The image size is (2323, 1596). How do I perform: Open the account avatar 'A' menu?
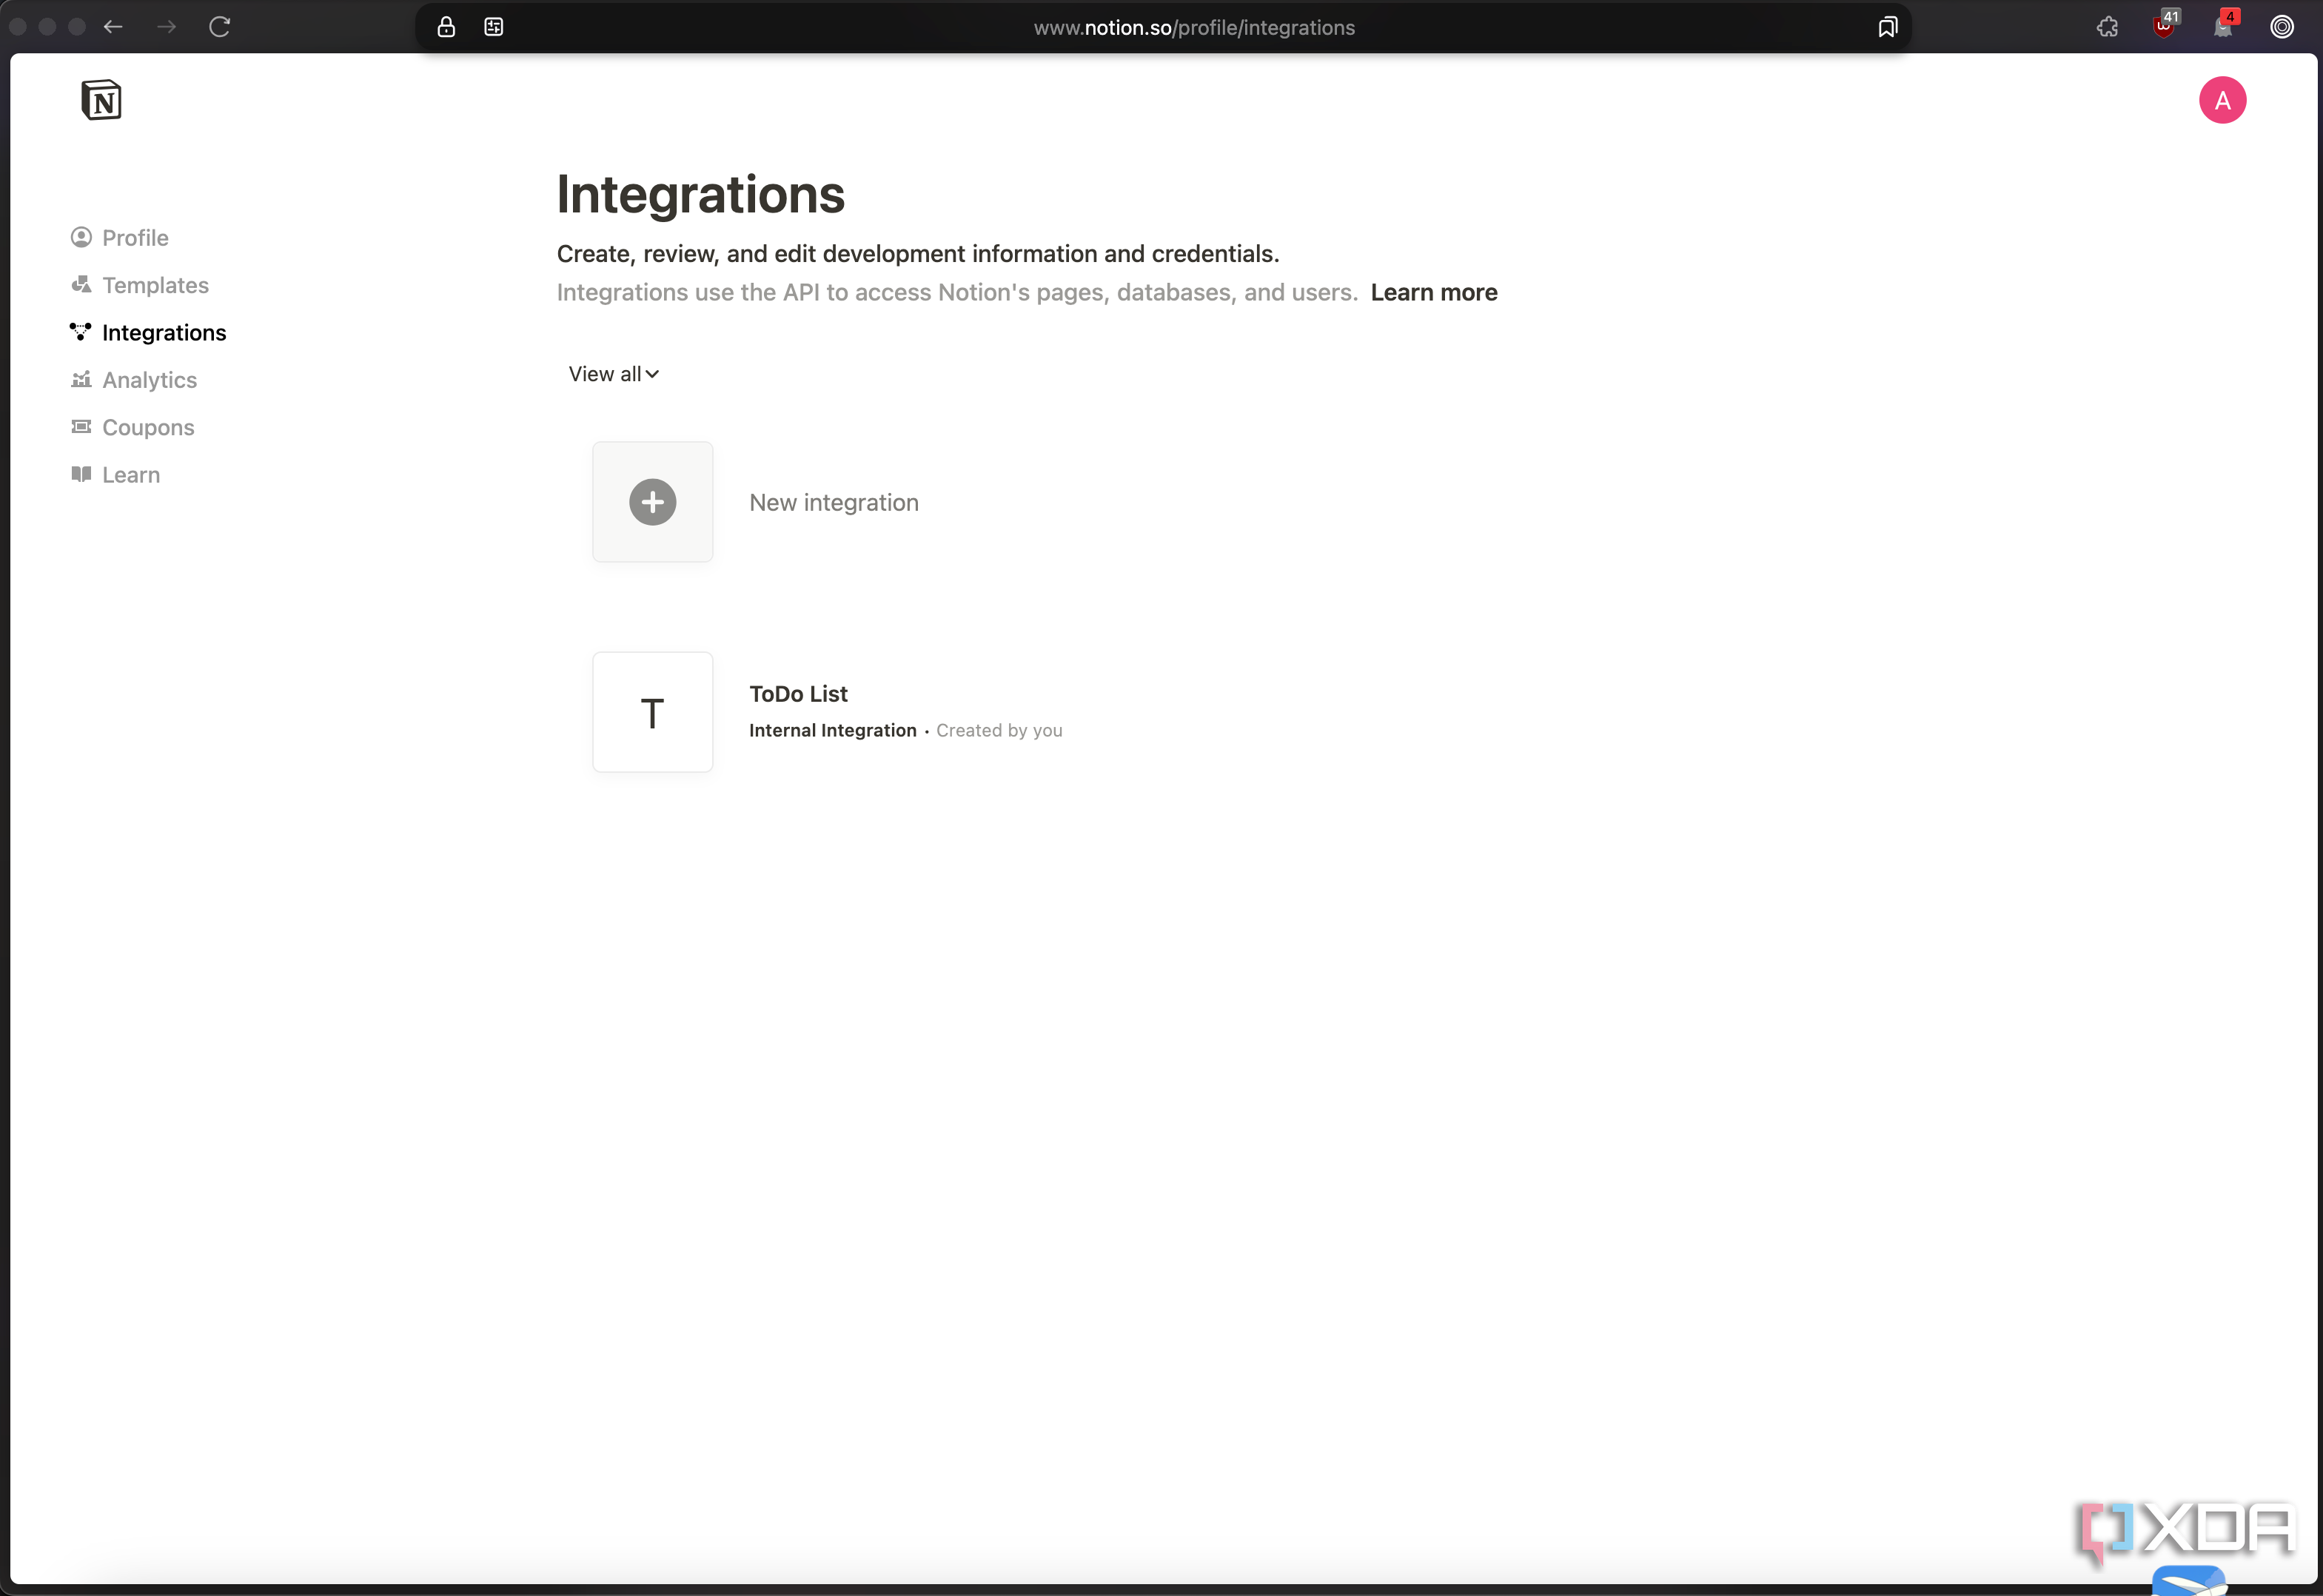pyautogui.click(x=2222, y=100)
